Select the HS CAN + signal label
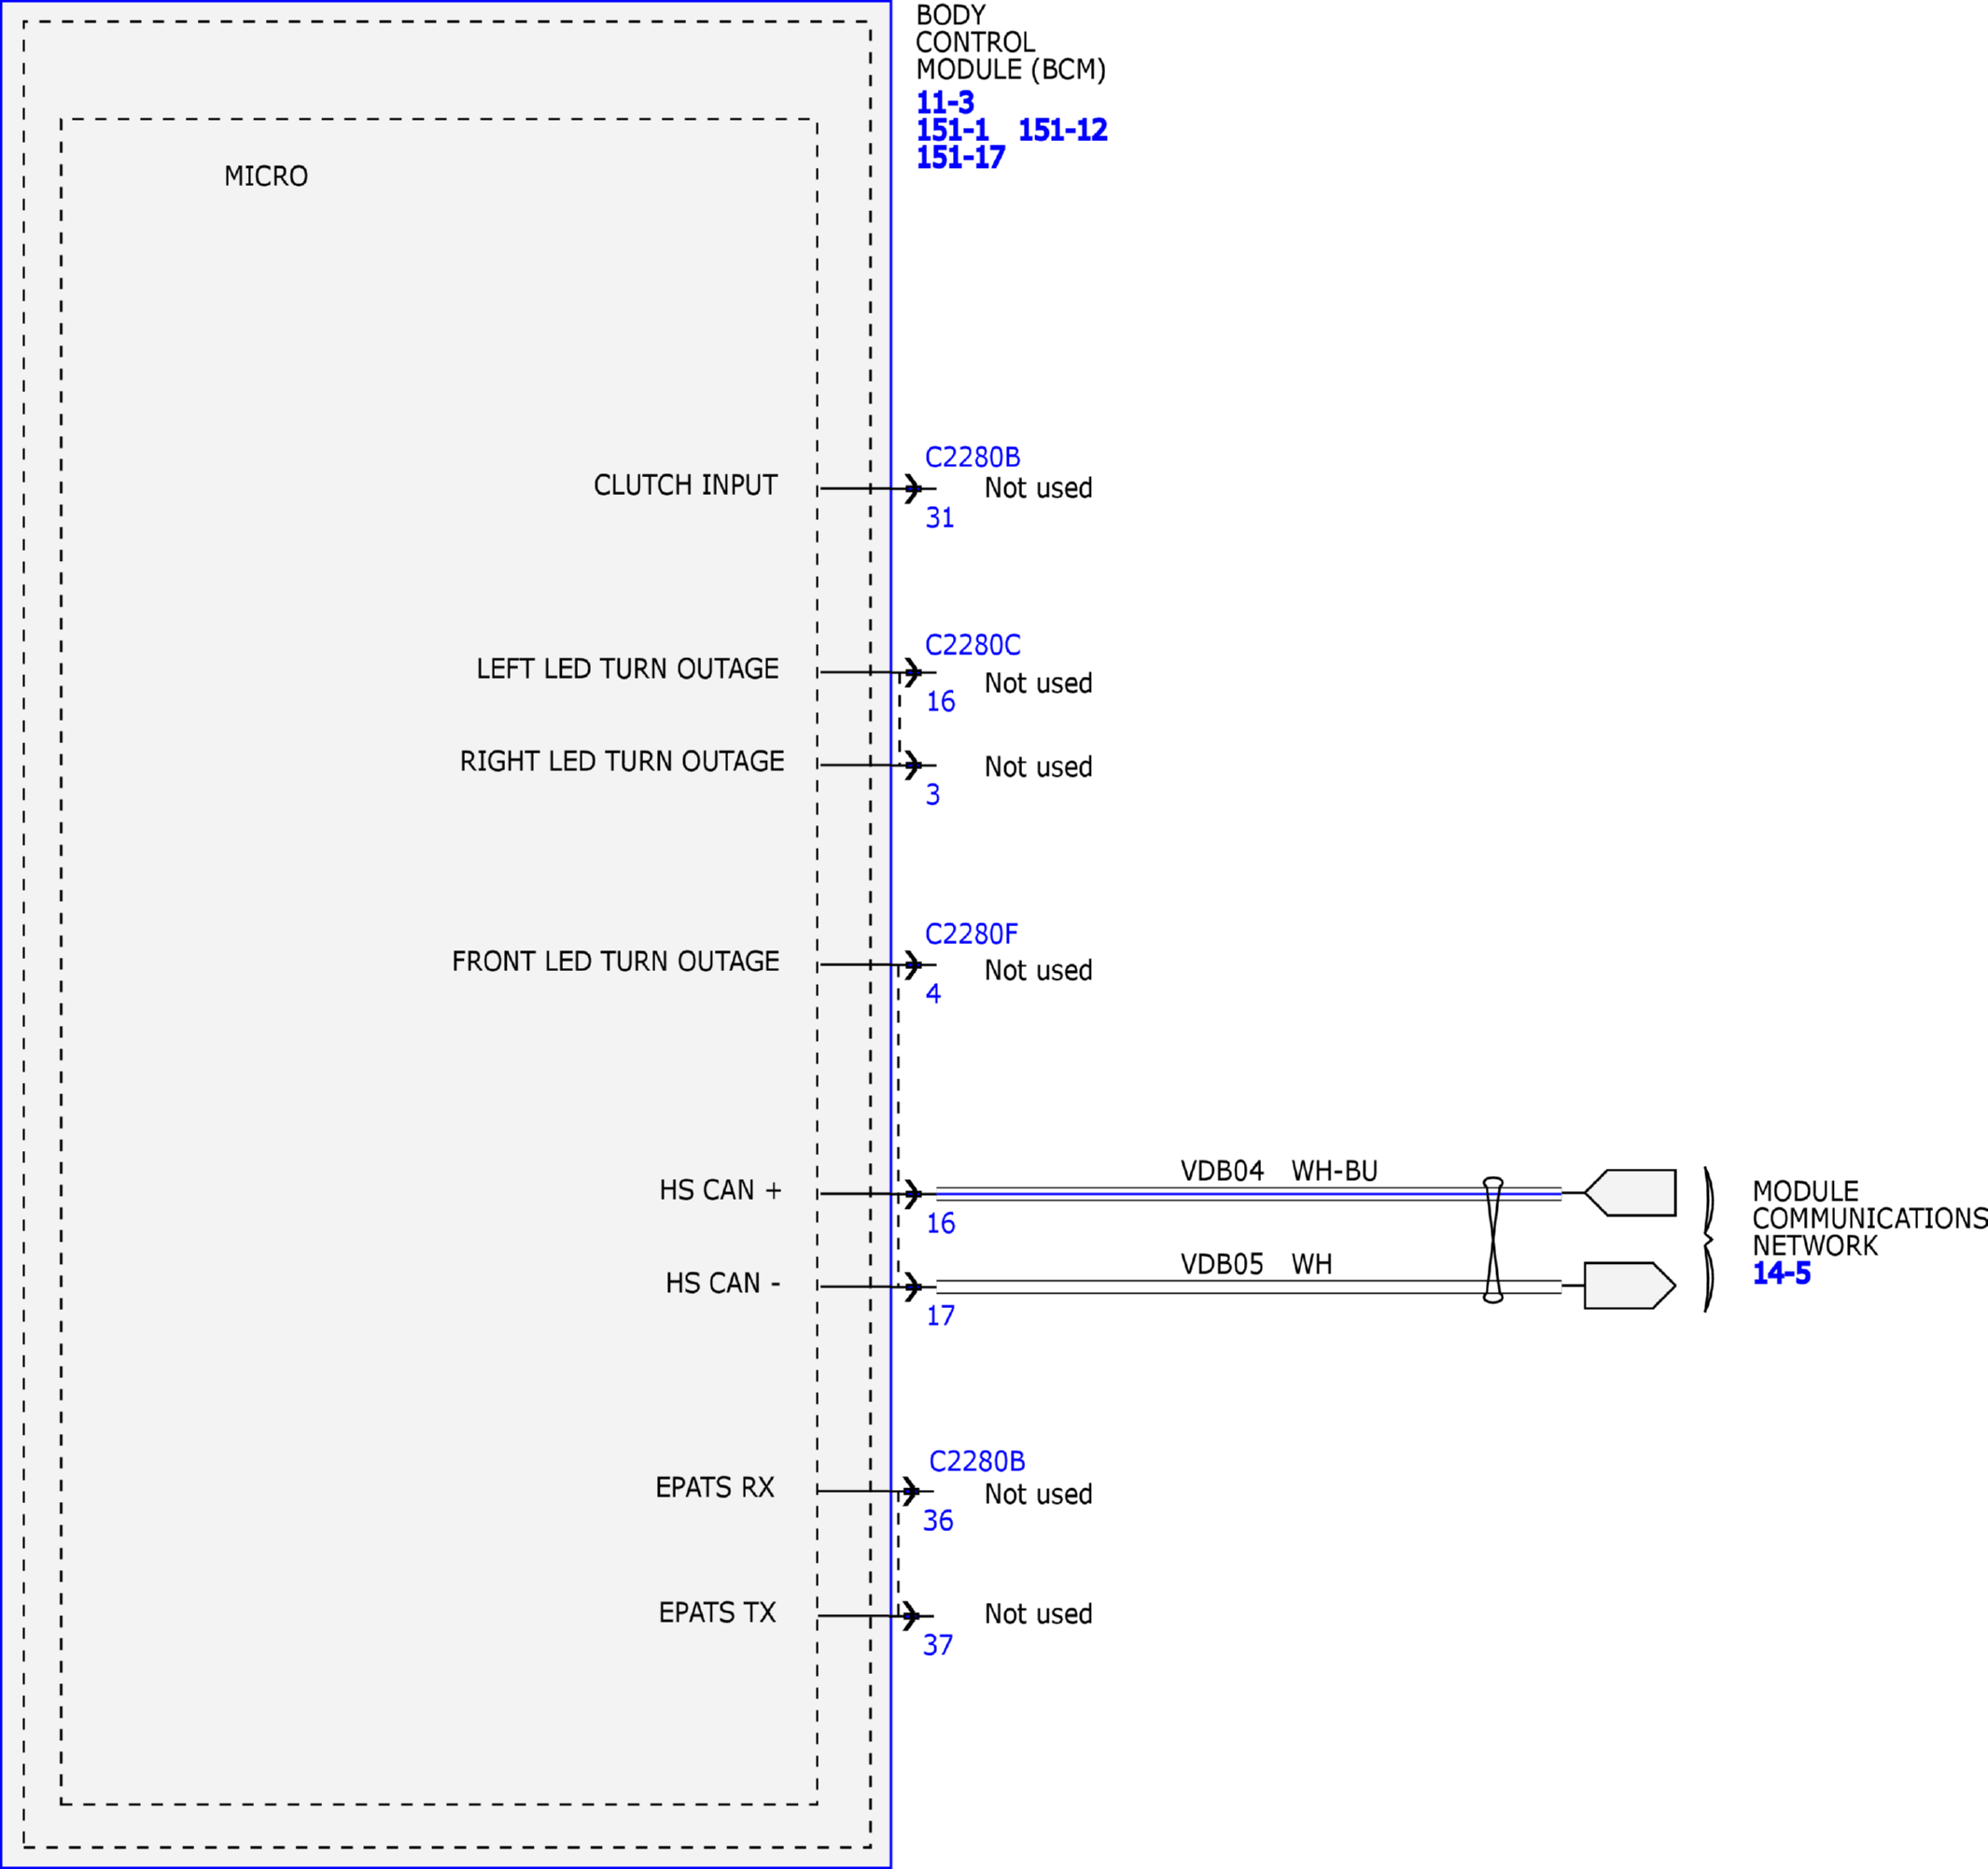 coord(720,1190)
